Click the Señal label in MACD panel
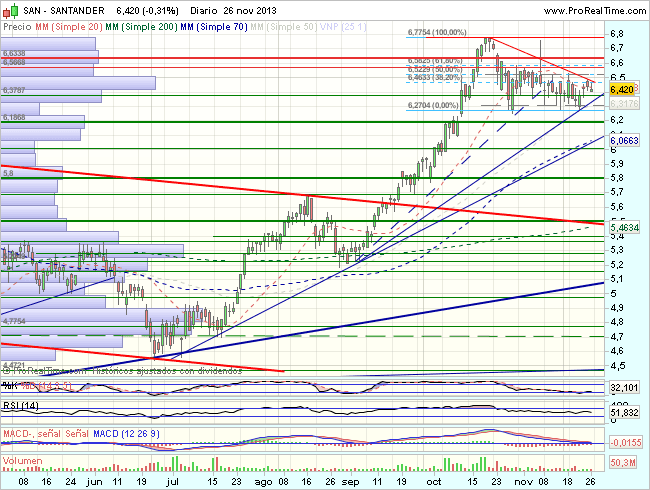The width and height of the screenshot is (650, 490). [x=77, y=434]
